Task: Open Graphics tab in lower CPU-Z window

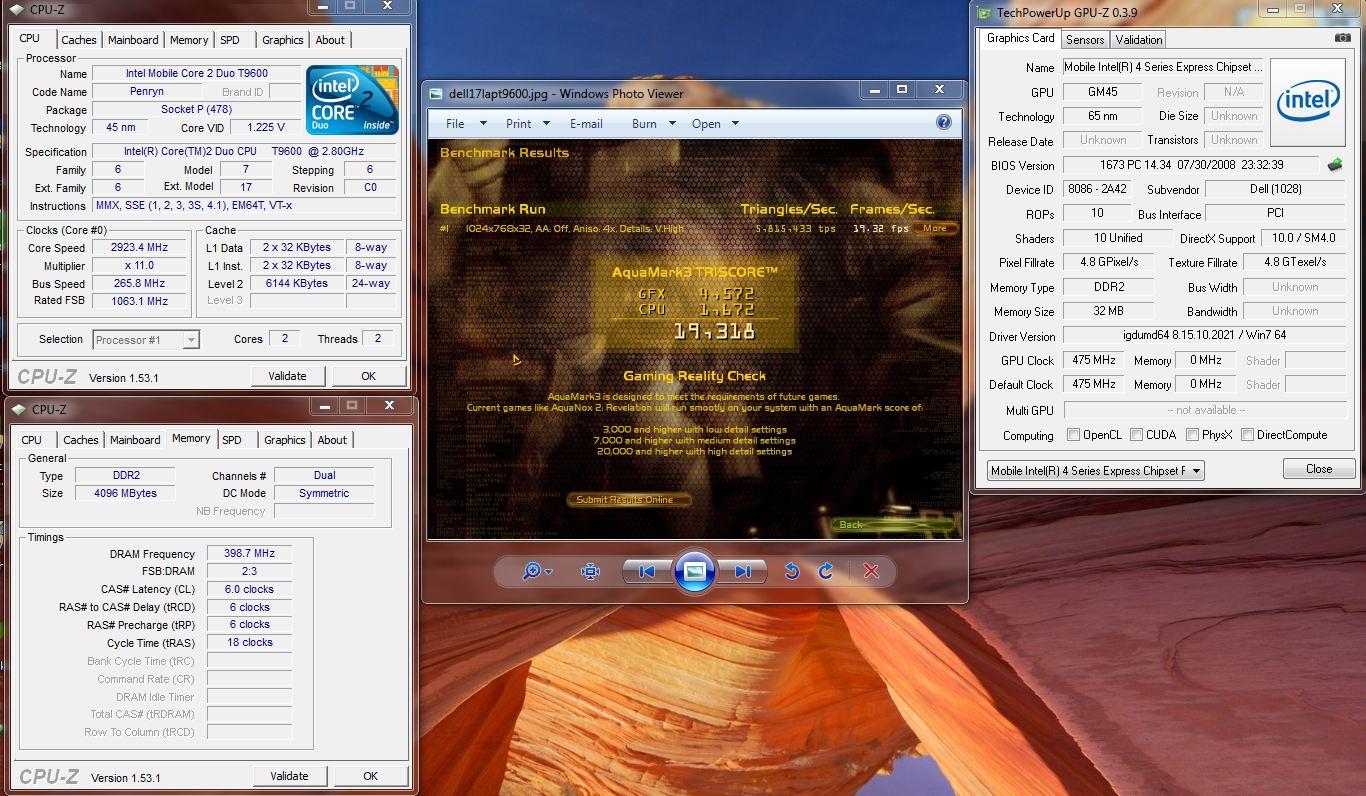Action: 285,440
